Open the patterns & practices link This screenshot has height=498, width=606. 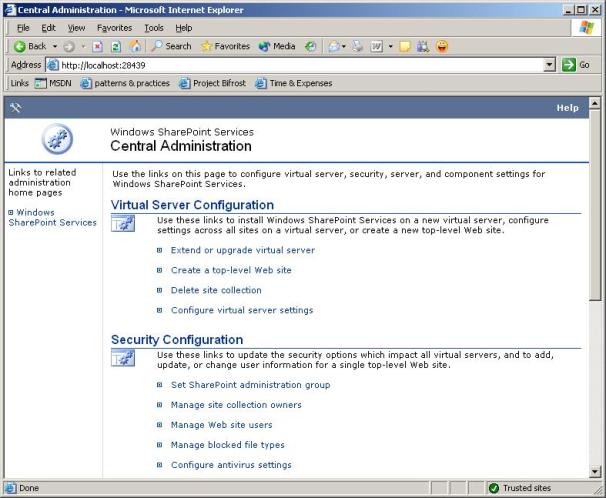point(125,83)
